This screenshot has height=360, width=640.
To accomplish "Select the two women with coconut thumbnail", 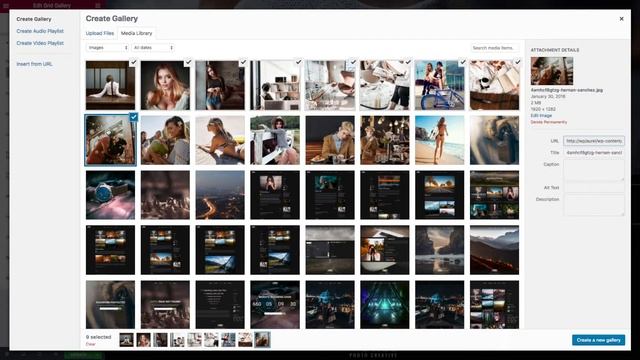I will tap(165, 140).
